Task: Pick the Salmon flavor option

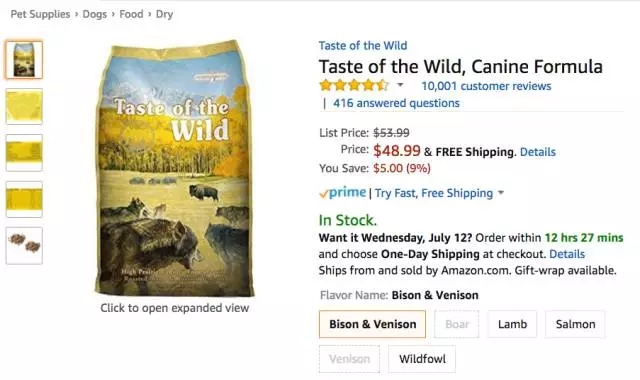Action: 575,324
